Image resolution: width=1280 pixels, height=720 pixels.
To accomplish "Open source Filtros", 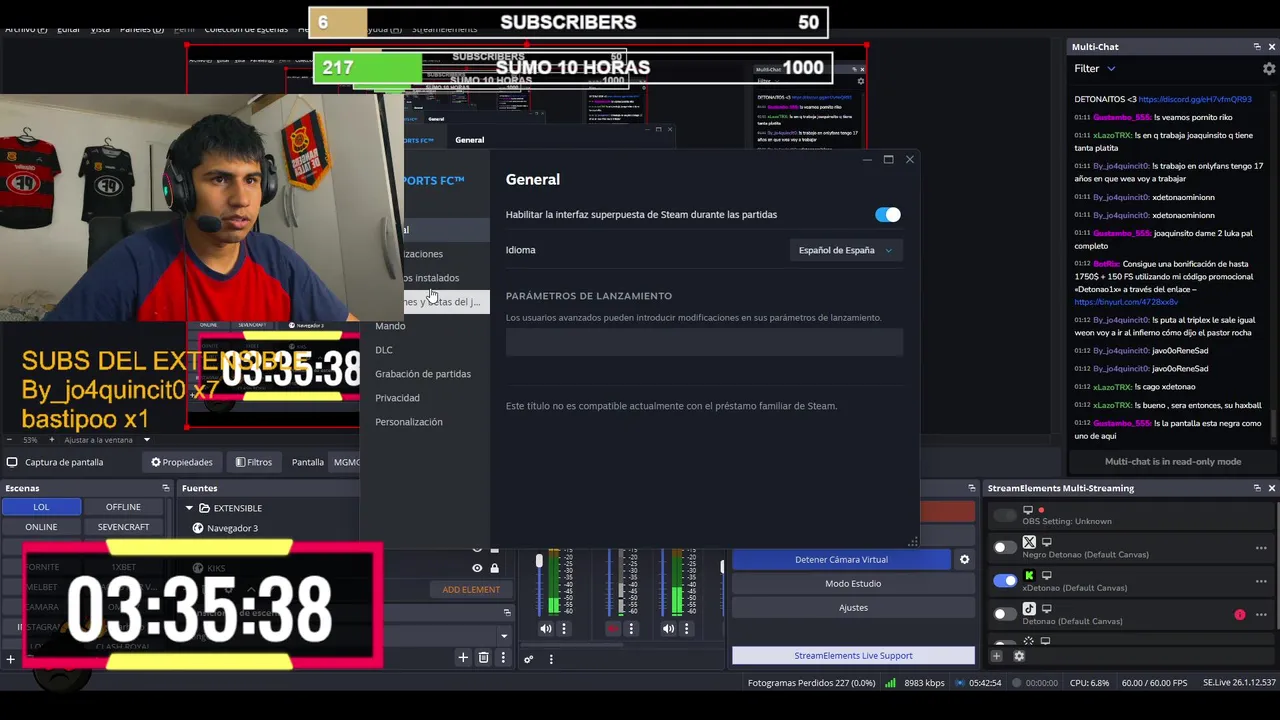I will tap(254, 462).
